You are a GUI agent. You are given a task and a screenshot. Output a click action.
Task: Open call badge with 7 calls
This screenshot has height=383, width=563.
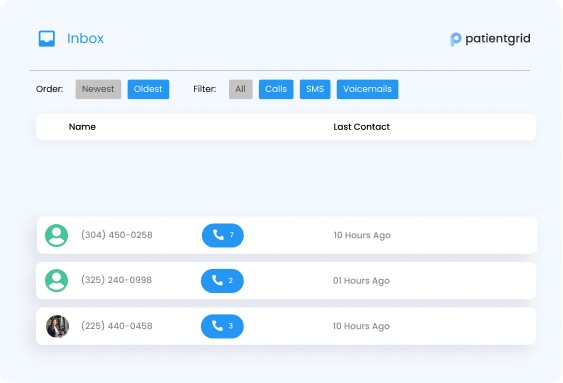[223, 235]
